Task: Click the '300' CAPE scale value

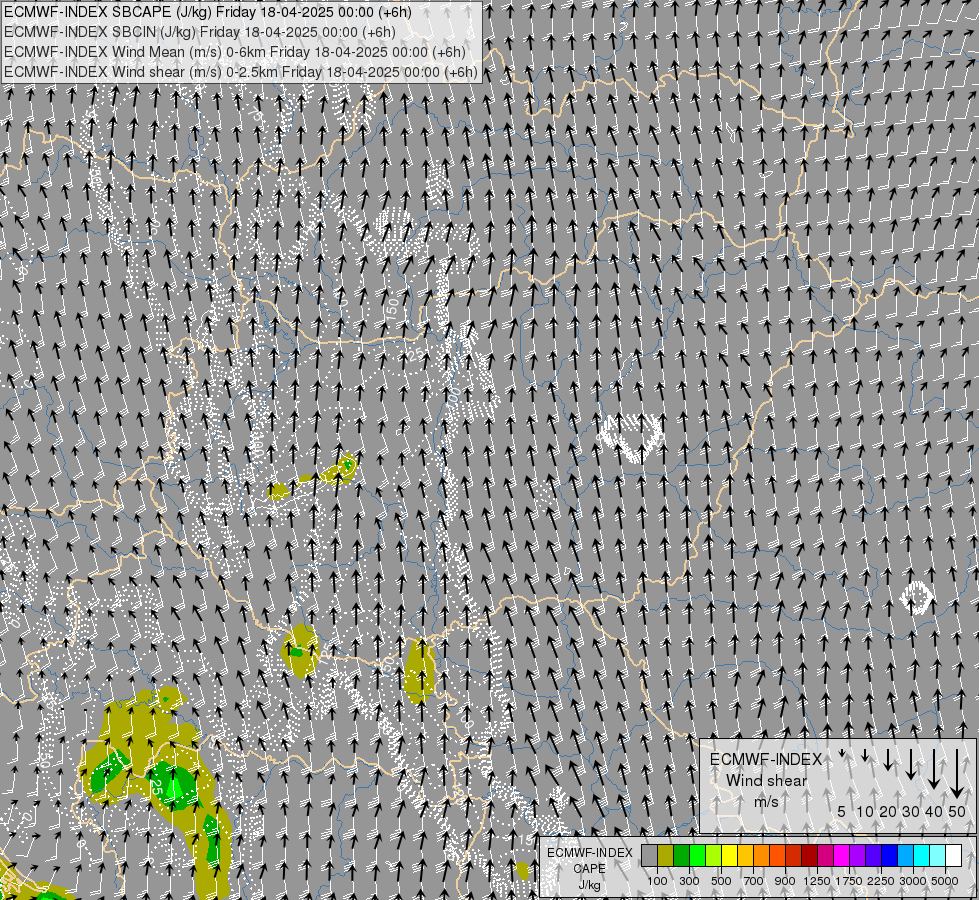Action: (689, 881)
